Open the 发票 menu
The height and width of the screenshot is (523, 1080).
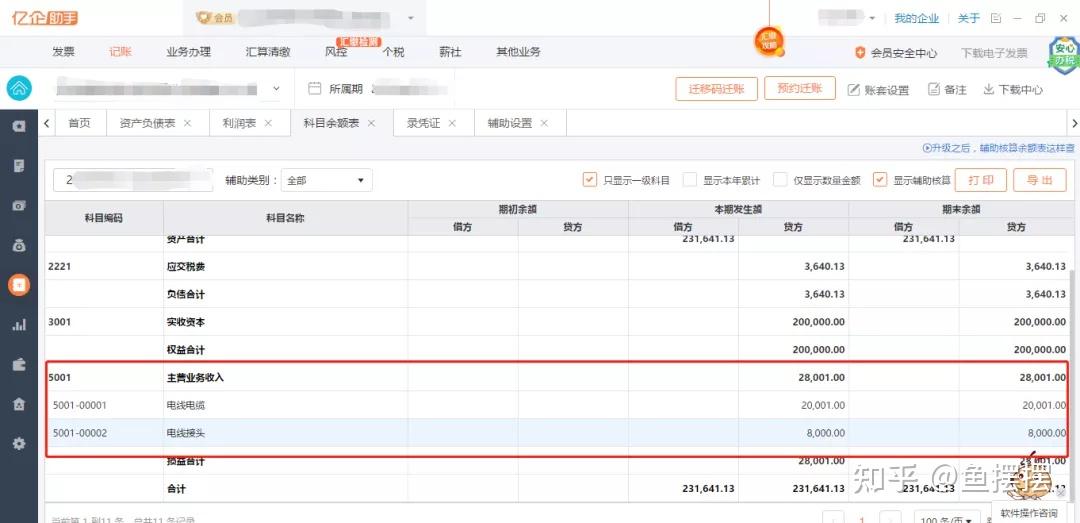pyautogui.click(x=64, y=52)
